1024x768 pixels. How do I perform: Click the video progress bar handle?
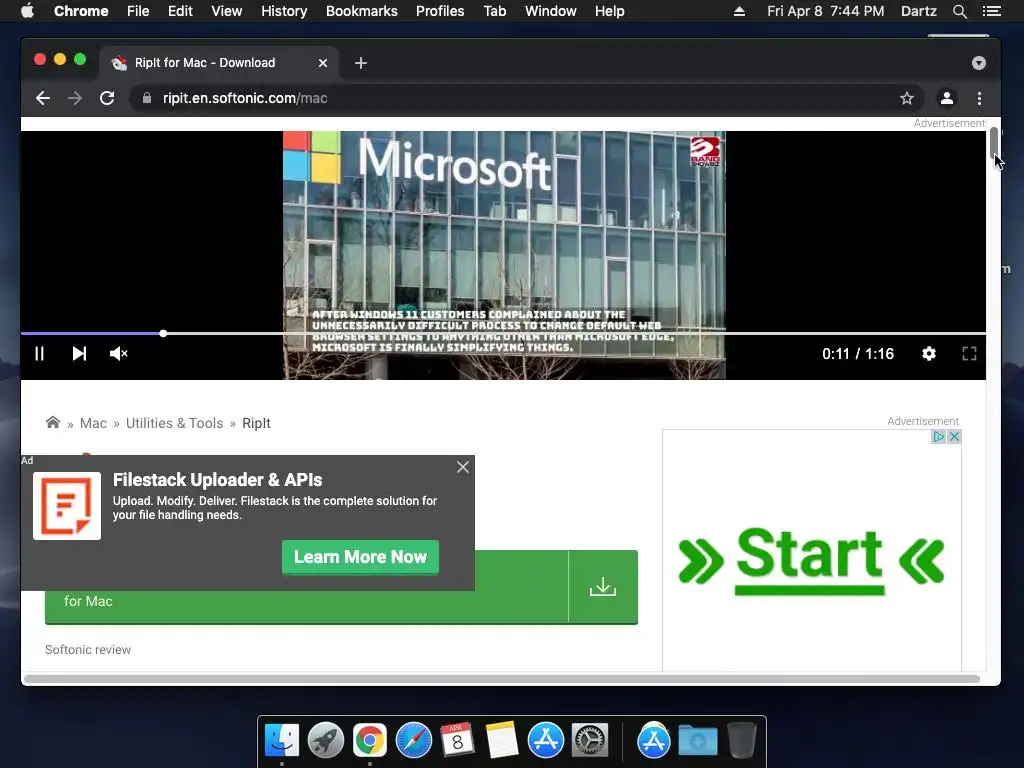click(163, 333)
